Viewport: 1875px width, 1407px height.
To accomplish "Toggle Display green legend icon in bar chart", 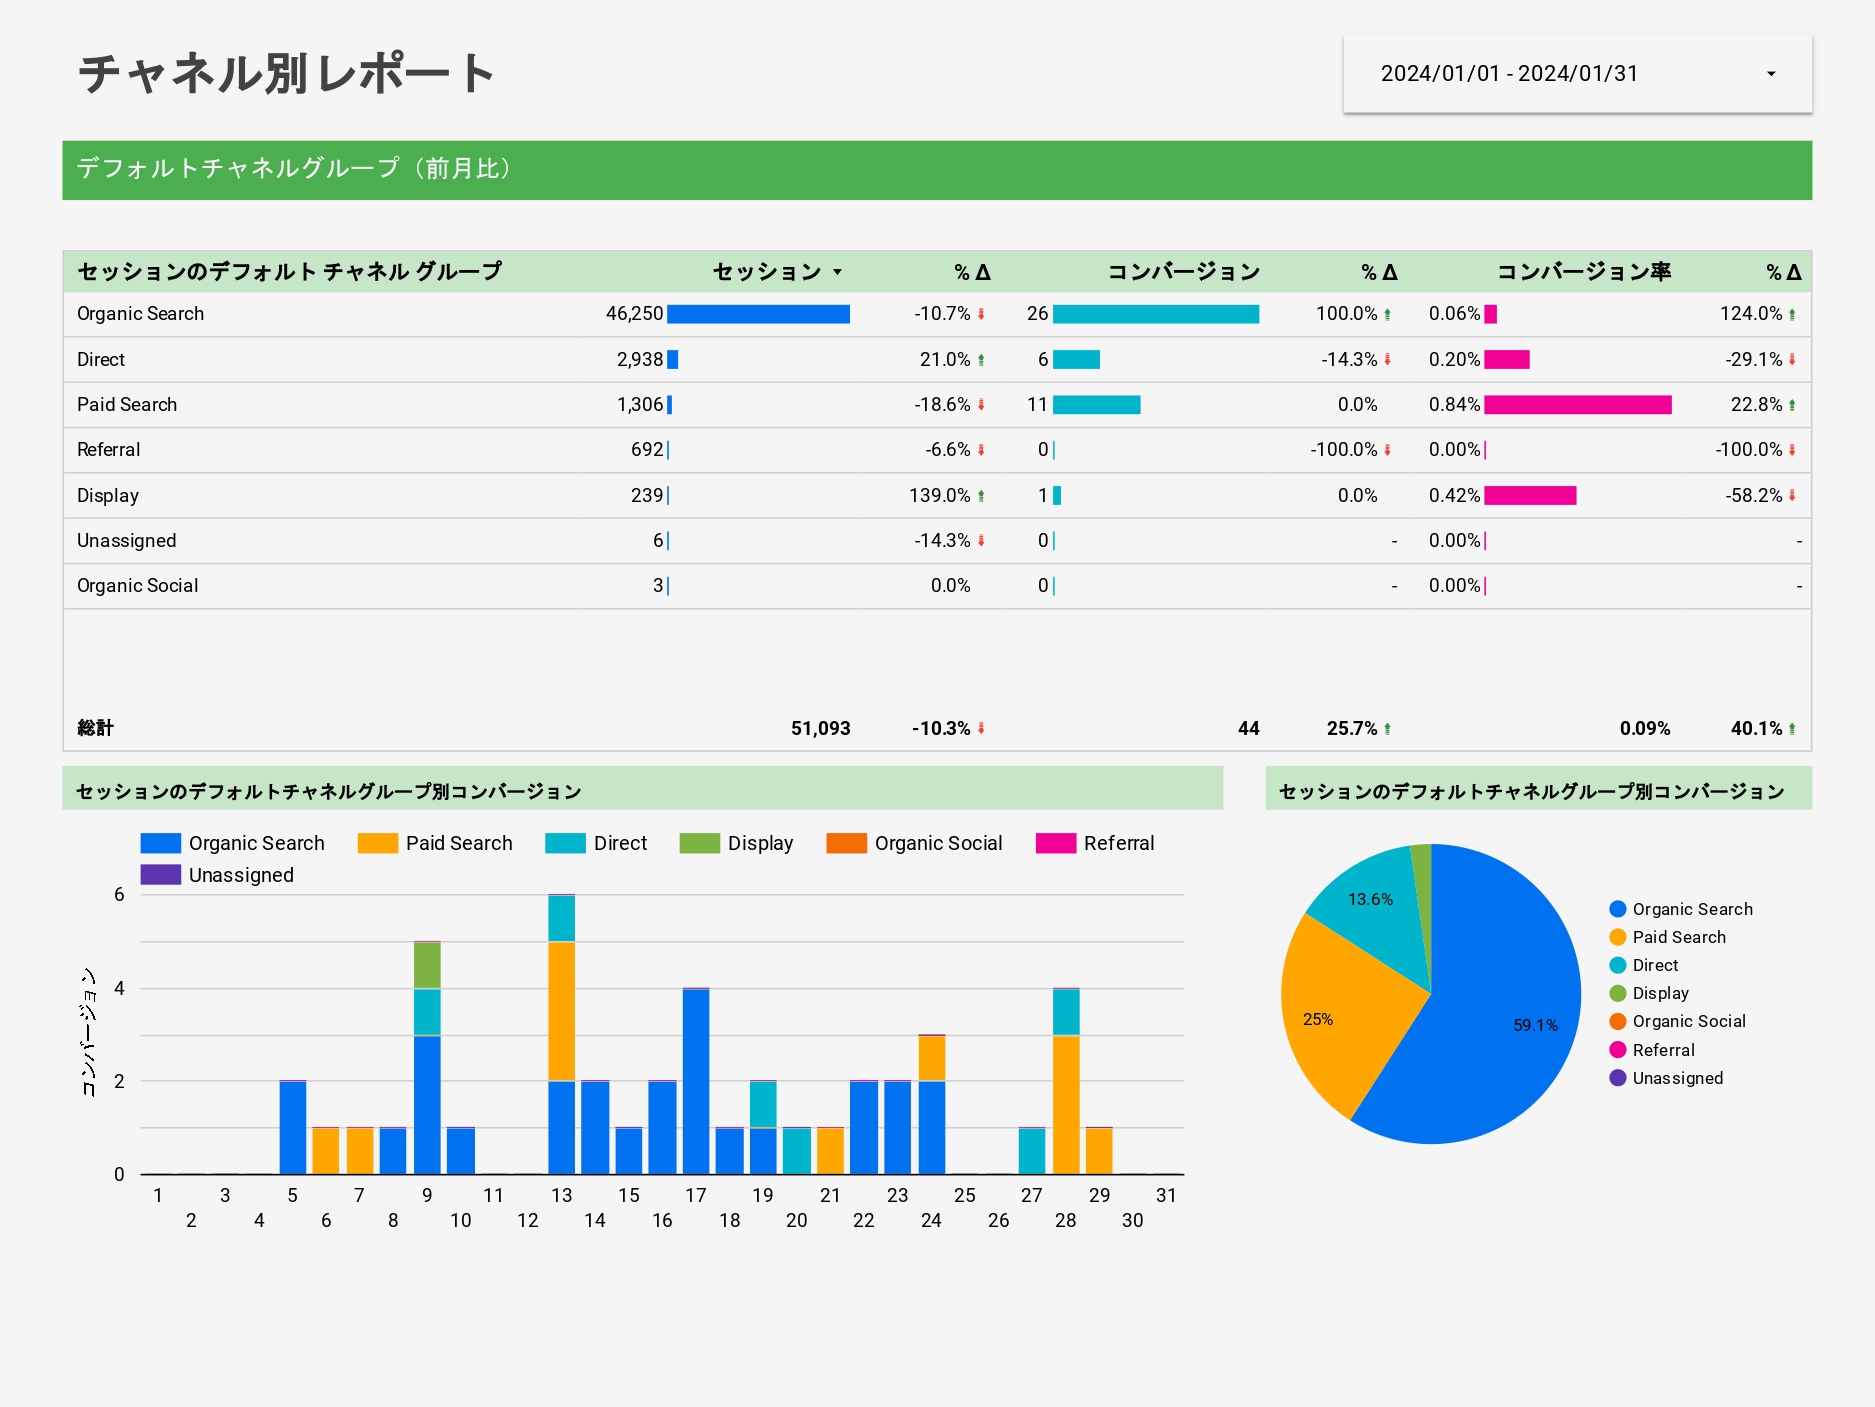I will pyautogui.click(x=699, y=843).
